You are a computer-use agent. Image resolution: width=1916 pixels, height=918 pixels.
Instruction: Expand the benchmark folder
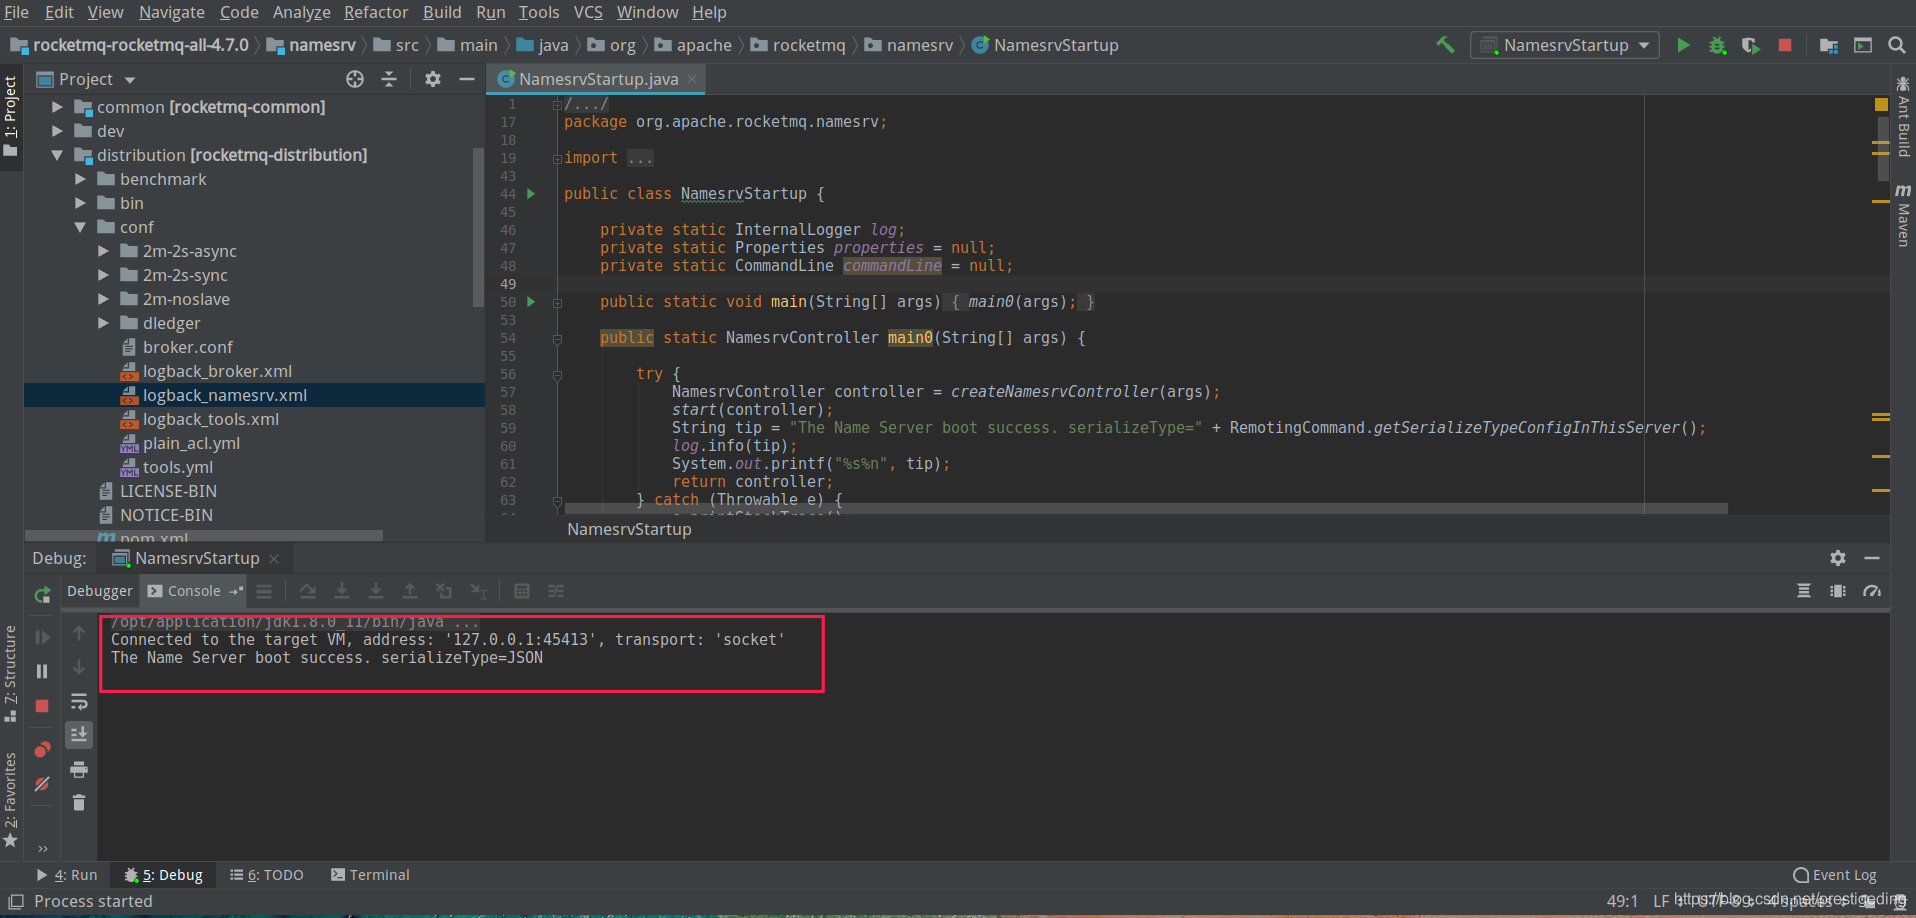point(80,179)
